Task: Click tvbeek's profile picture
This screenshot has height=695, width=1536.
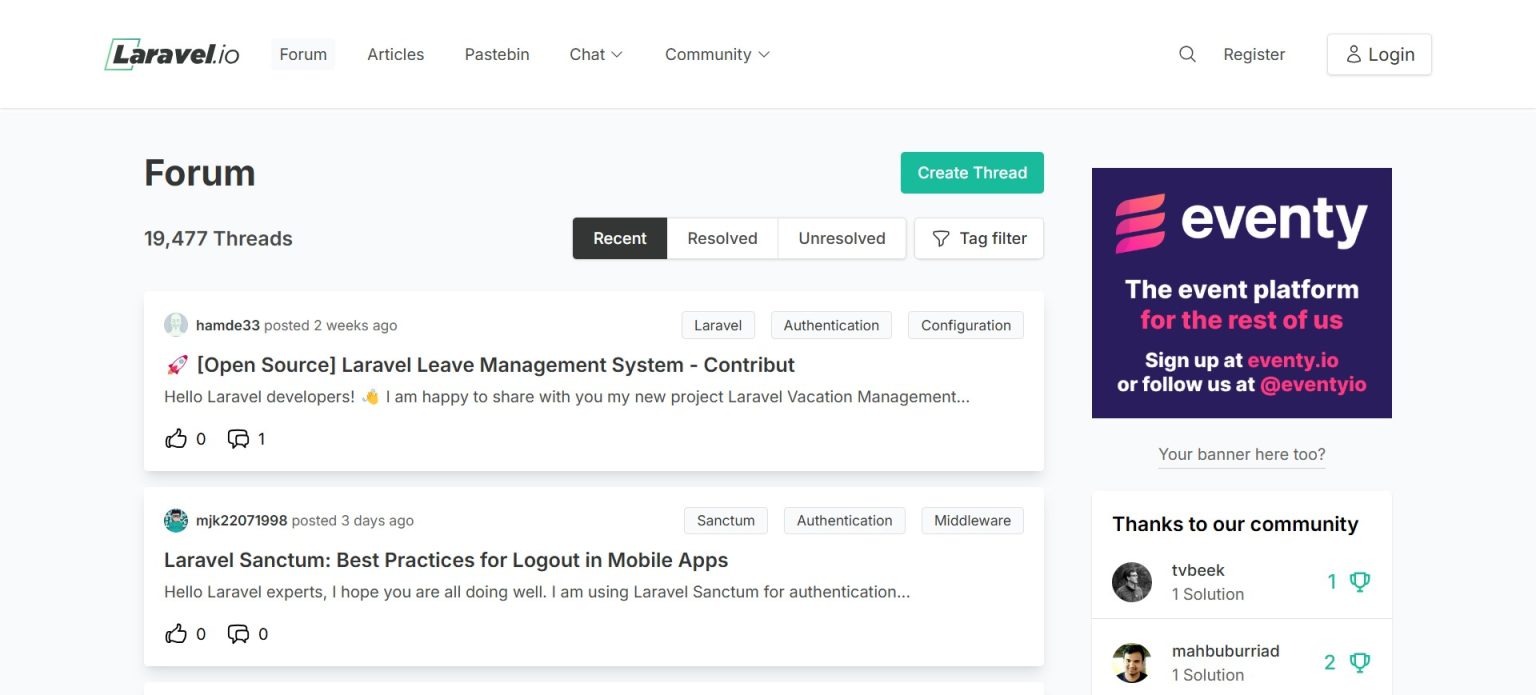Action: [1132, 582]
